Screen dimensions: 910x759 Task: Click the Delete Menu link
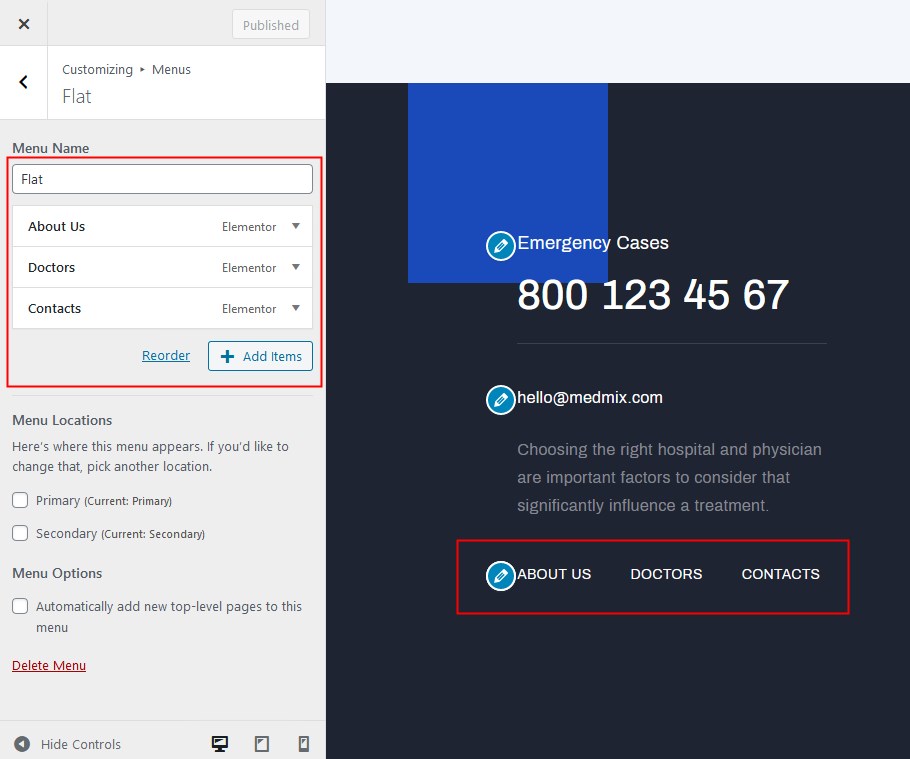pos(49,666)
